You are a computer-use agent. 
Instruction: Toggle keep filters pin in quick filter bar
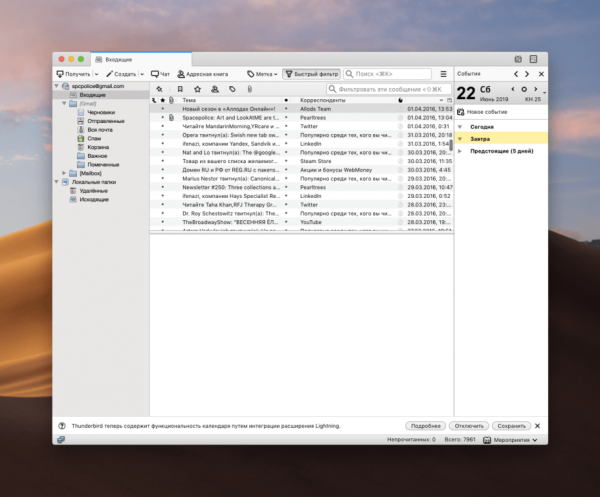click(x=159, y=89)
